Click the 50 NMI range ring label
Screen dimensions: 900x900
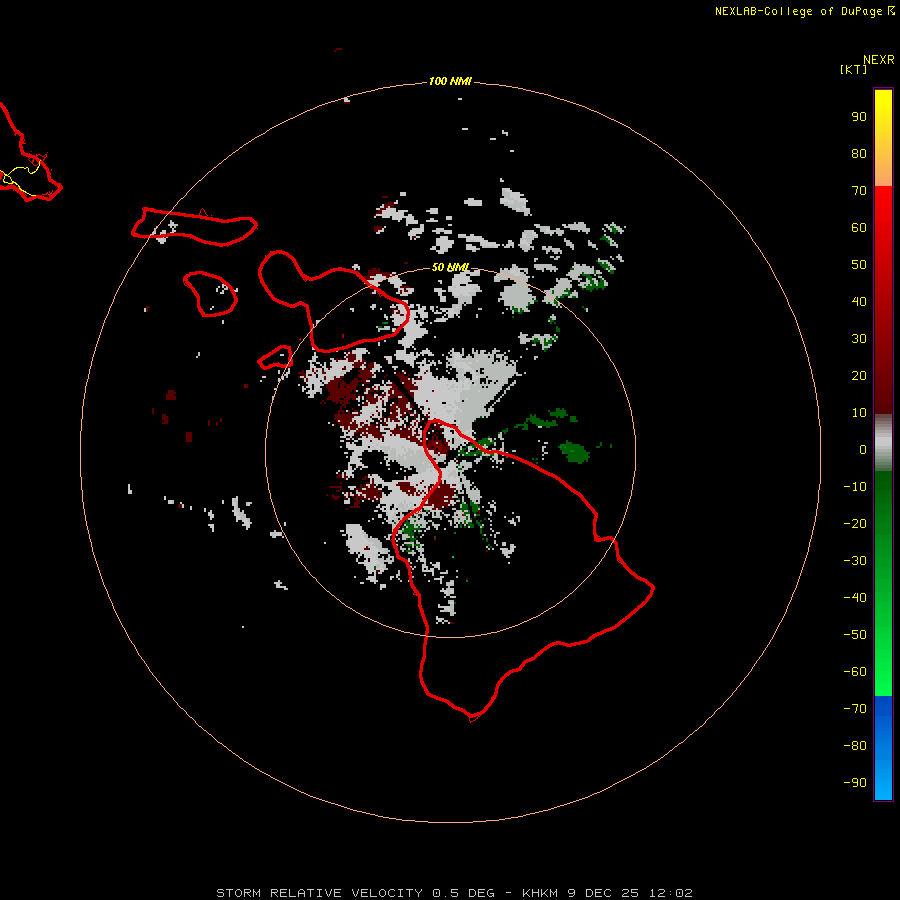tap(450, 267)
